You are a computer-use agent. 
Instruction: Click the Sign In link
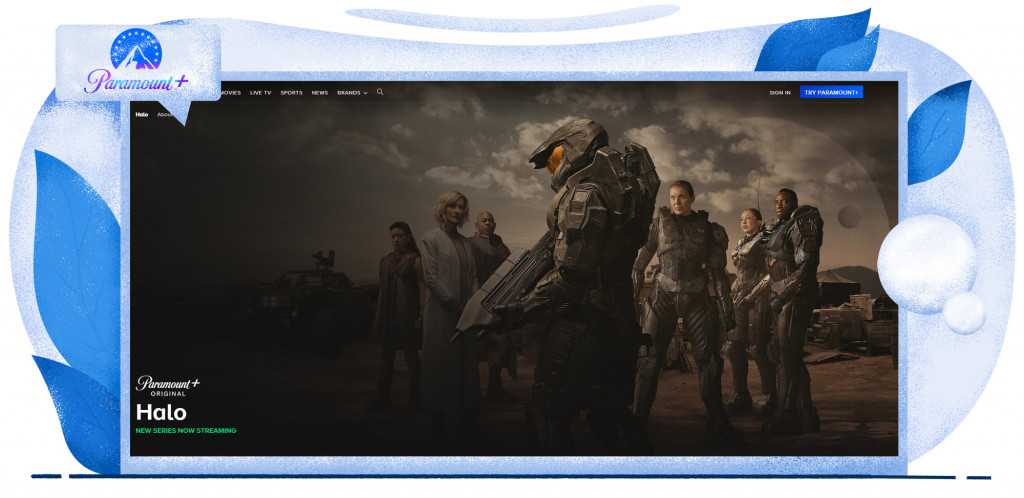click(780, 93)
